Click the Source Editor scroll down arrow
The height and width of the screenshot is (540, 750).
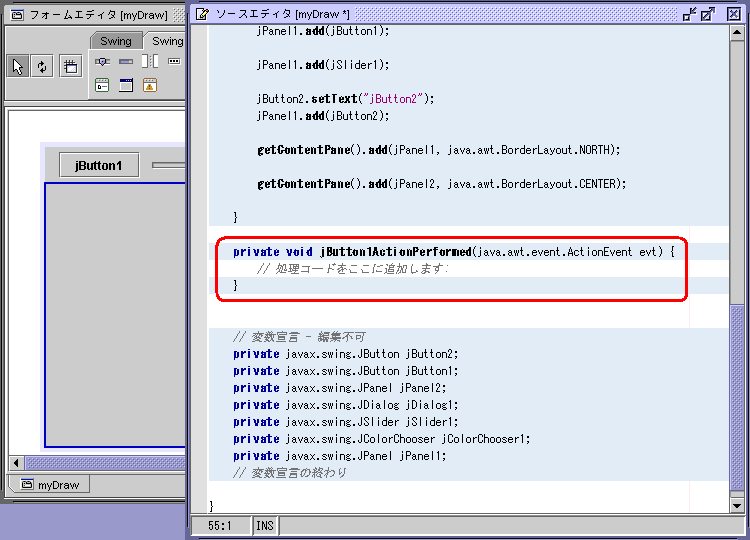[x=737, y=506]
